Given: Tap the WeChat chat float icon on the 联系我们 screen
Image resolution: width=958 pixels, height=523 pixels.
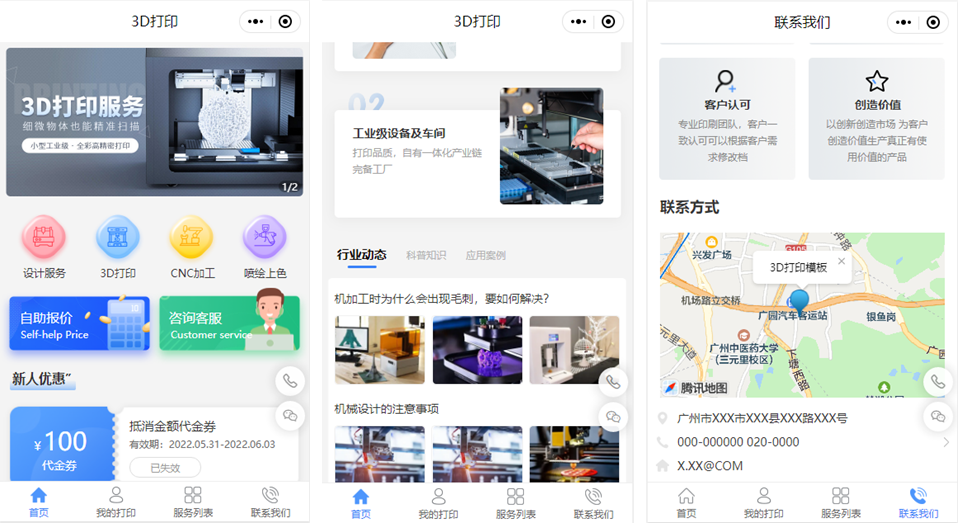Looking at the screenshot, I should [937, 417].
